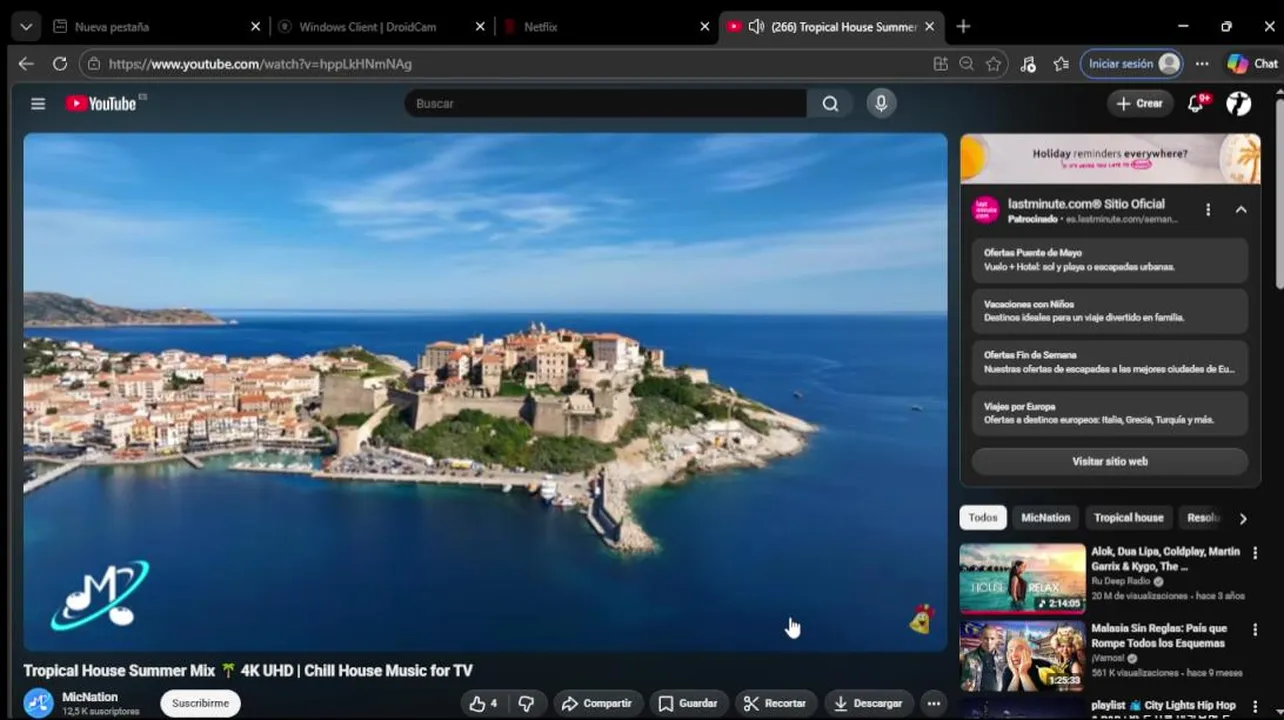
Task: Click the MicNation logo watermark in the video
Action: point(100,595)
